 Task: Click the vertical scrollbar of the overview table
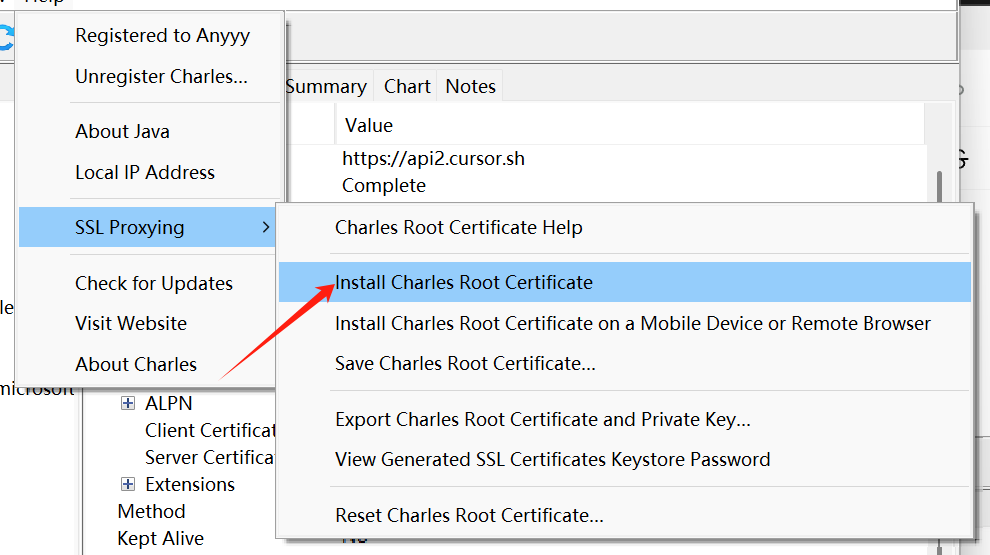[939, 186]
